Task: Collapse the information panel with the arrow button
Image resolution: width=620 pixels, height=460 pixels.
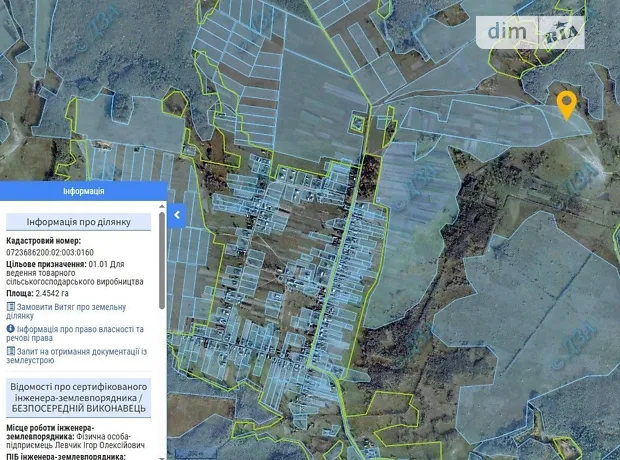Action: [x=176, y=215]
